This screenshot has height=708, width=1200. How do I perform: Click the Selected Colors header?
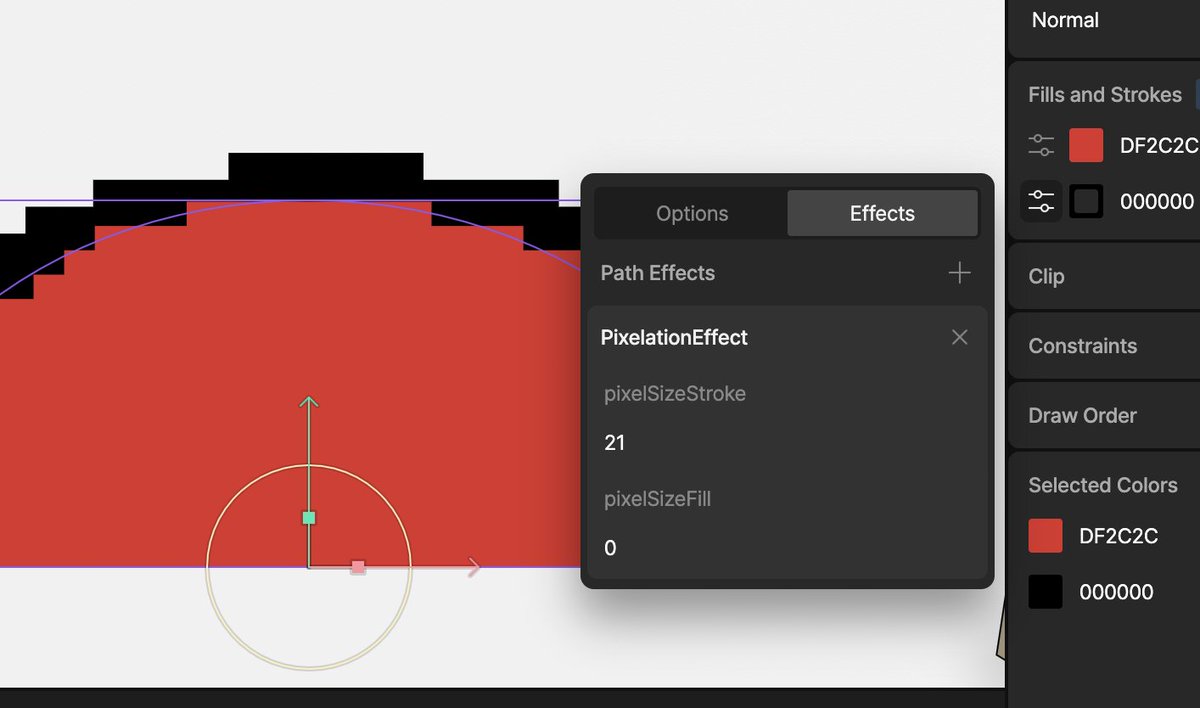1103,485
